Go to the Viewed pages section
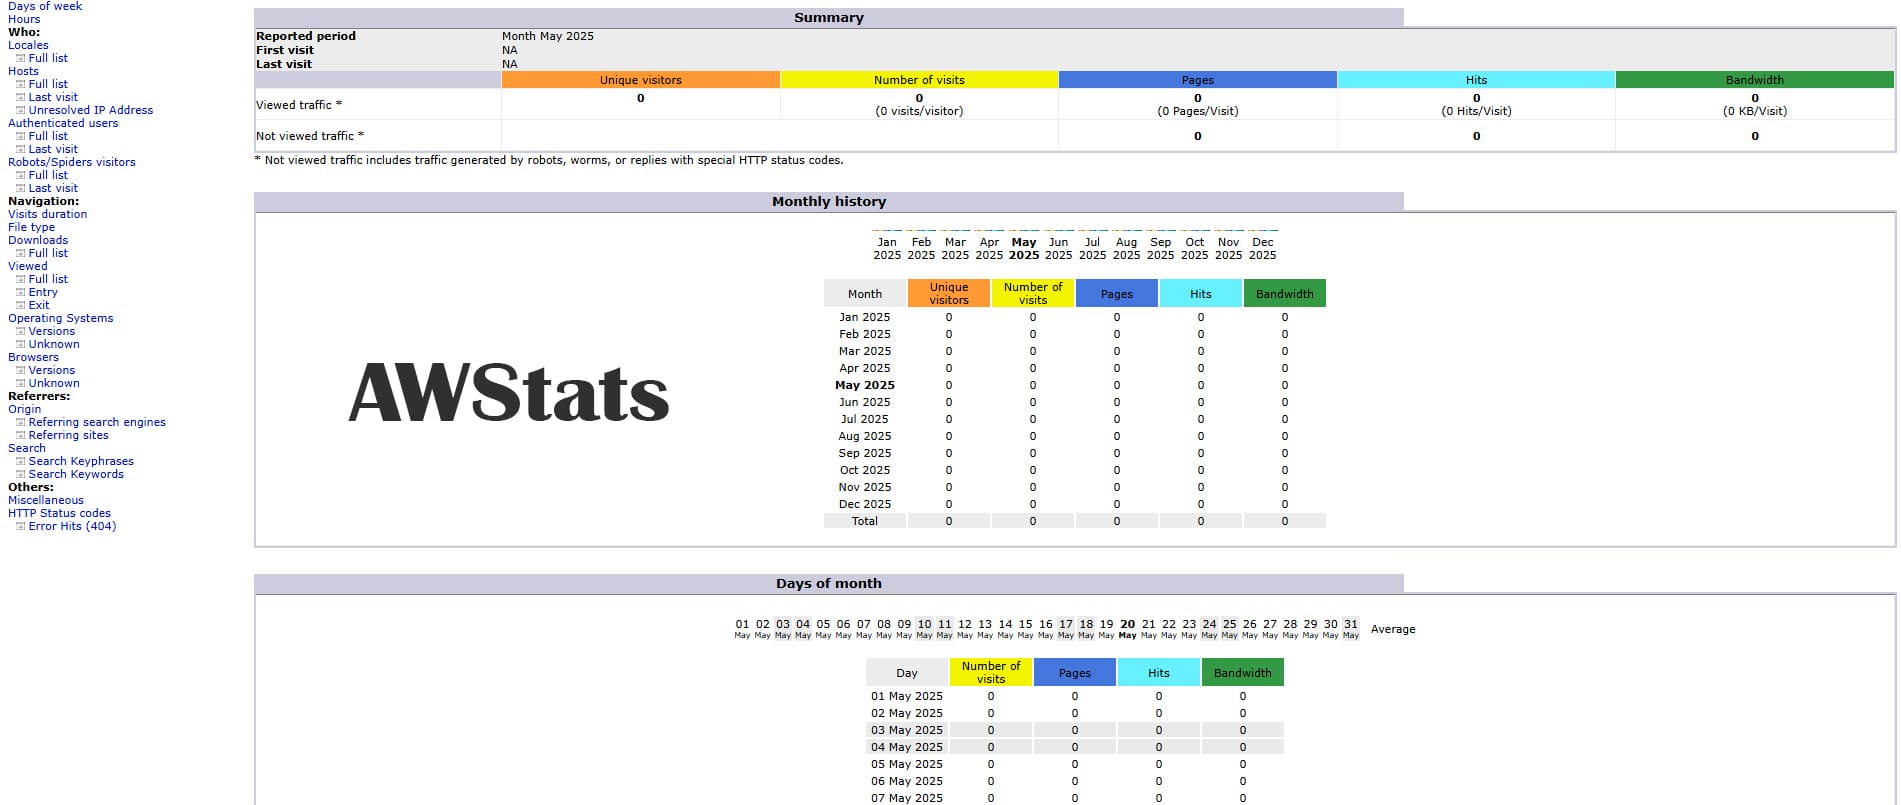1901x805 pixels. pos(28,266)
